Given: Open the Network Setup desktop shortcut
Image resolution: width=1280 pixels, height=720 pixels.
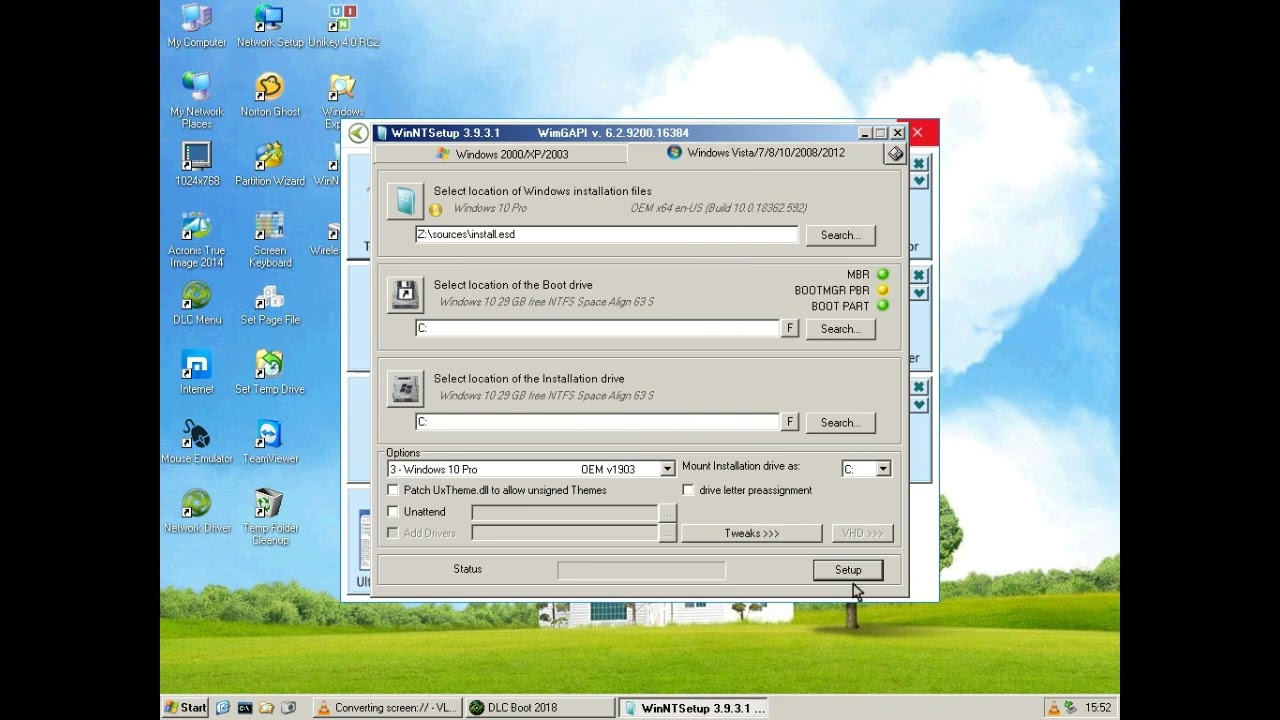Looking at the screenshot, I should 270,27.
